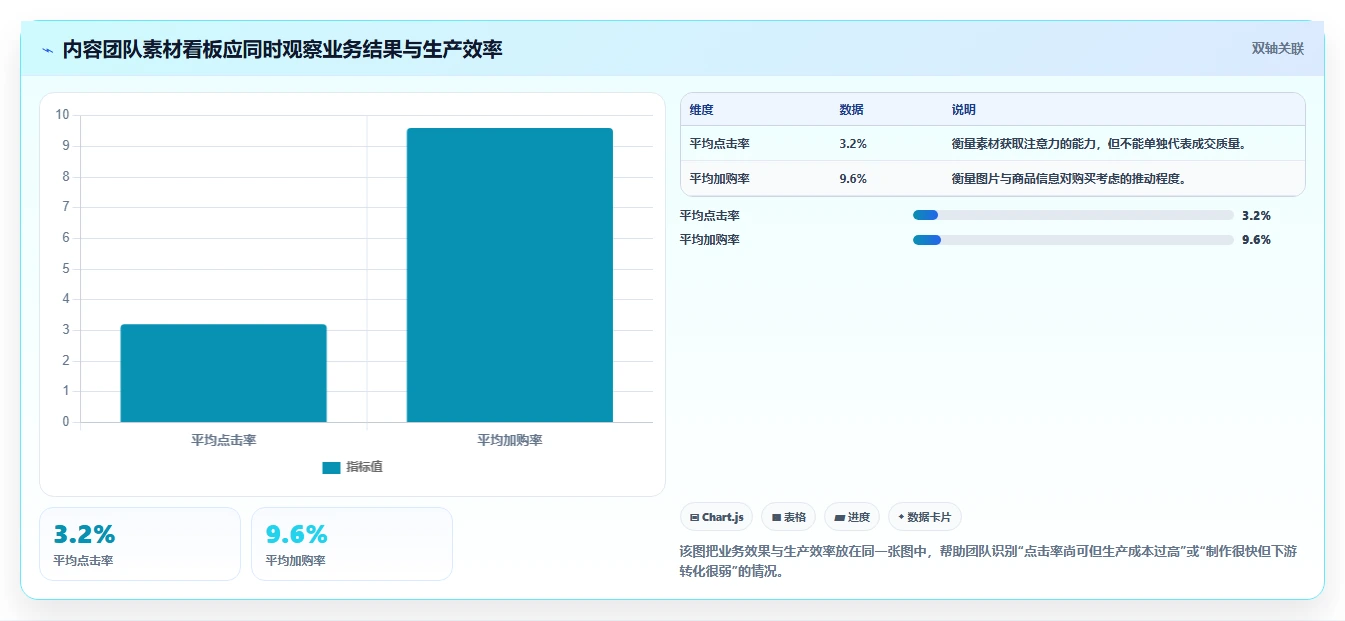Click the 平均加购率 x-axis label
The width and height of the screenshot is (1345, 621).
pos(509,440)
